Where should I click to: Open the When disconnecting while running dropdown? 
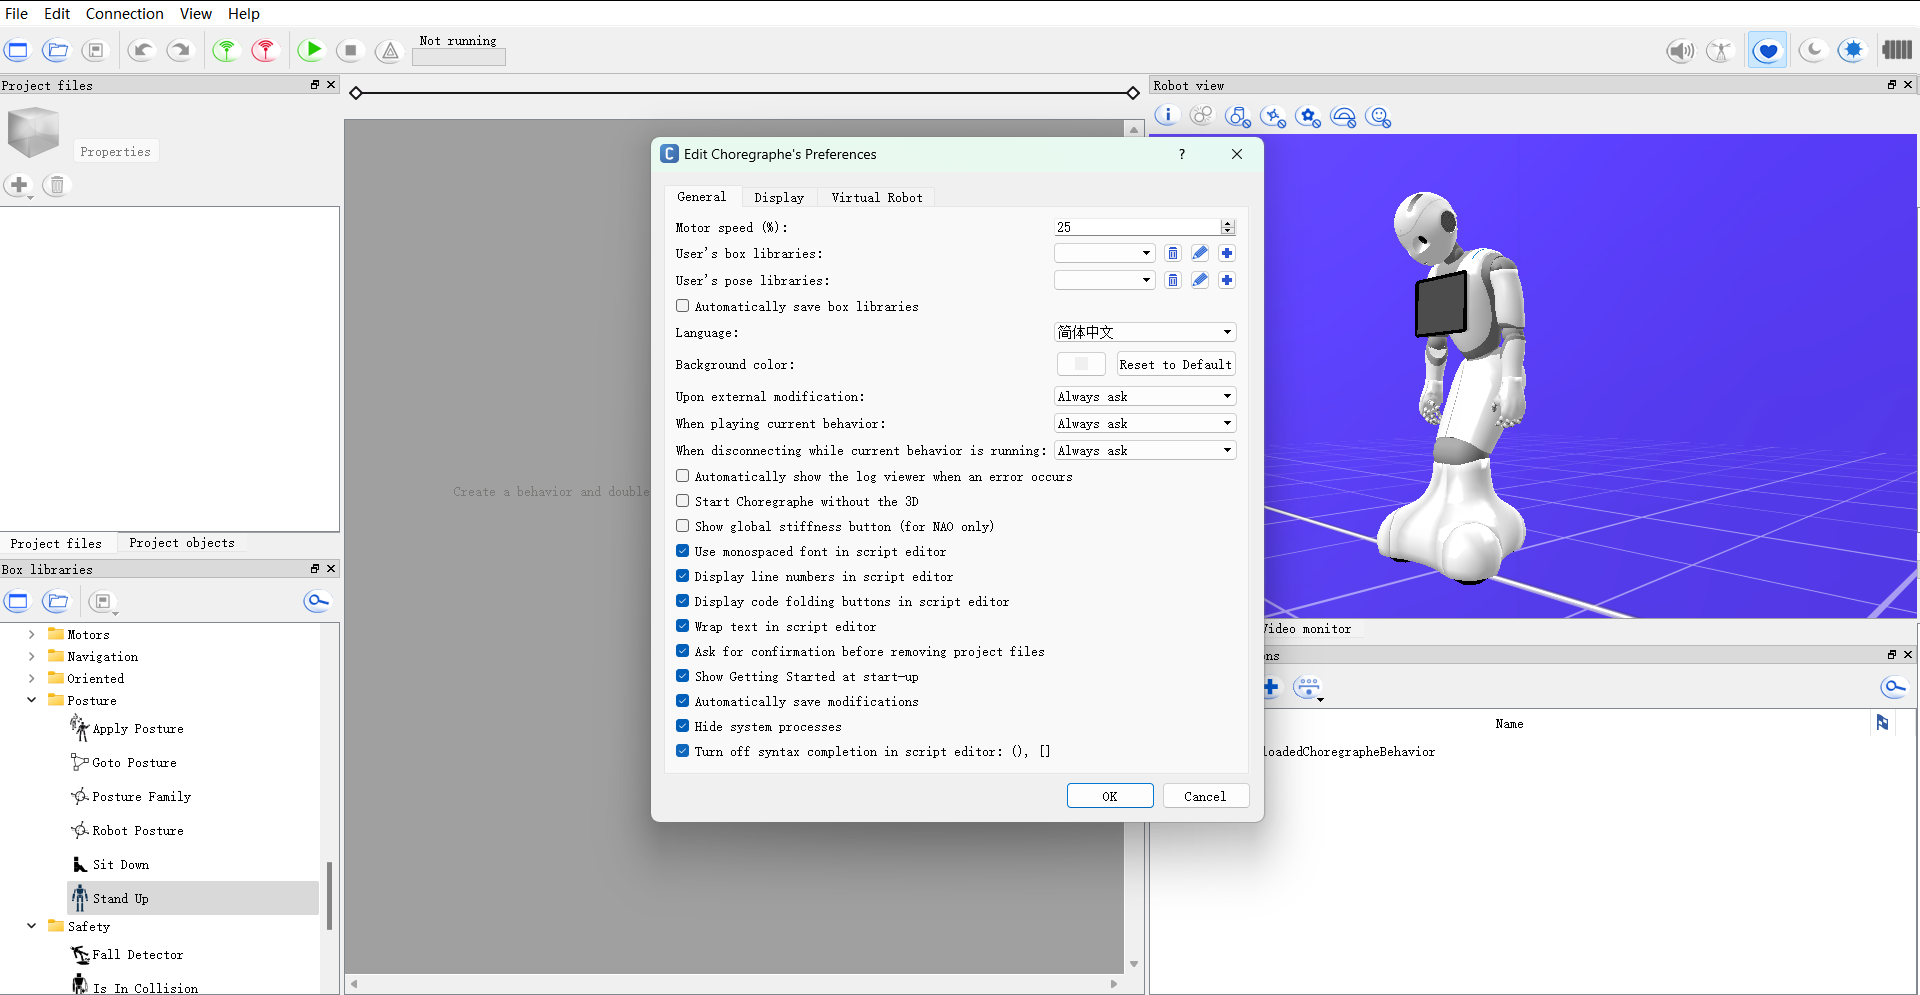point(1145,450)
